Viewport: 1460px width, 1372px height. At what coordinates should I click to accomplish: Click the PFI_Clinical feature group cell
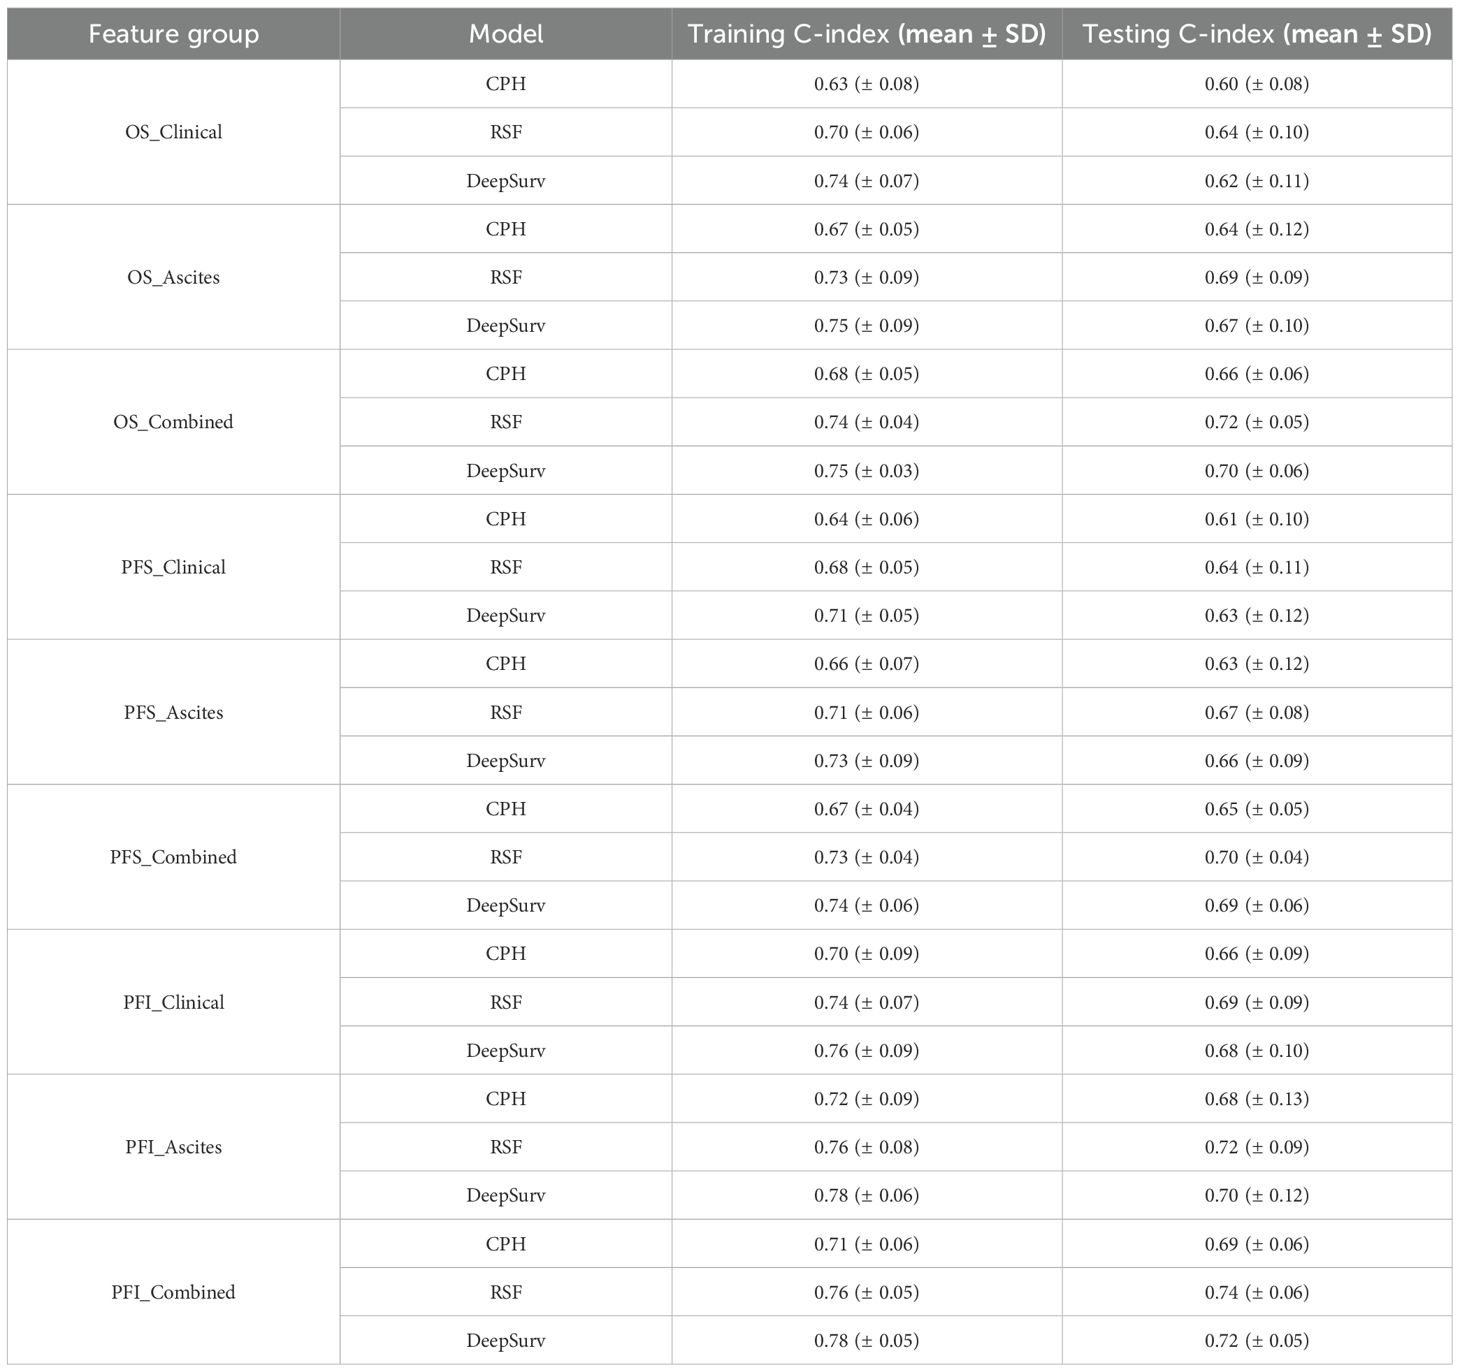point(173,1002)
